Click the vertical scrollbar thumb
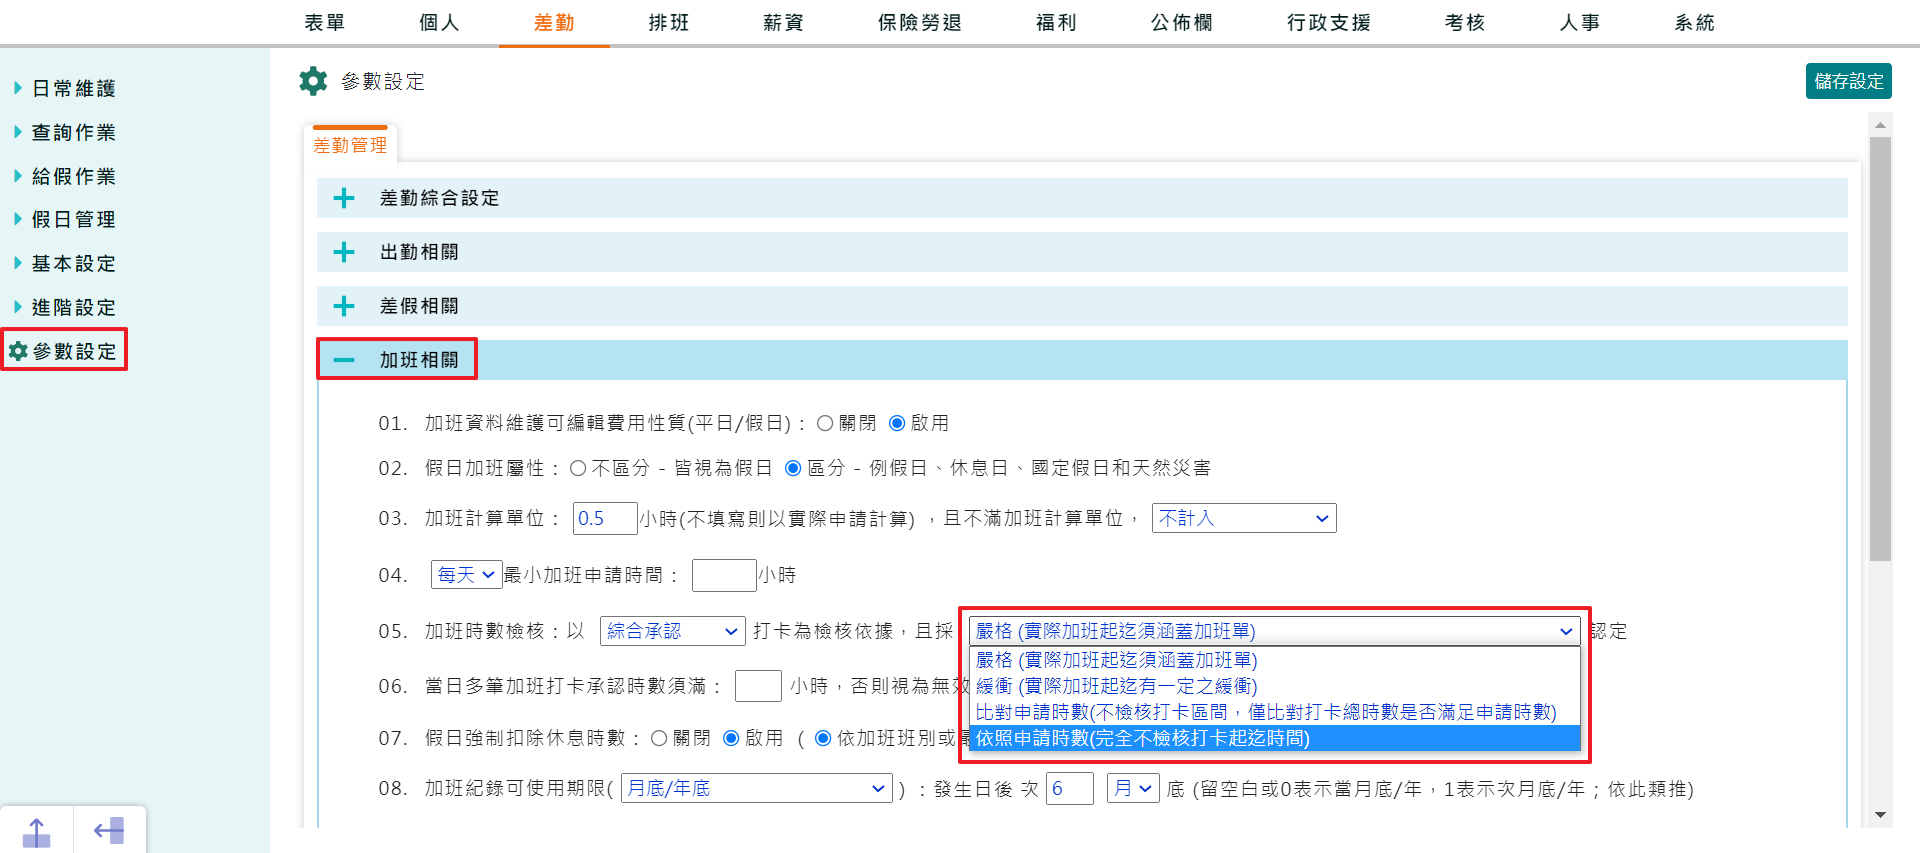Viewport: 1920px width, 853px height. pos(1880,349)
